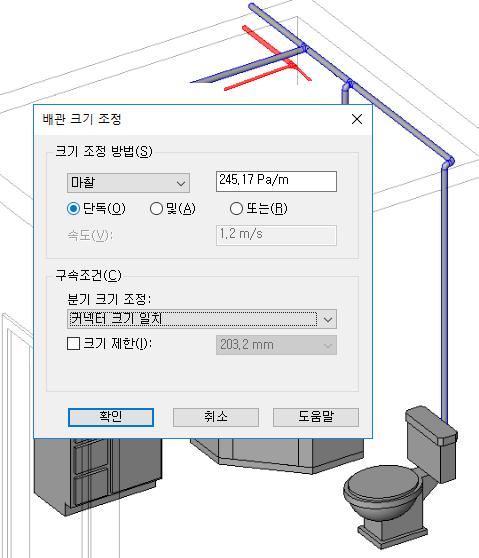Click the 1.2 m/s velocity field
The width and height of the screenshot is (479, 558).
click(276, 235)
